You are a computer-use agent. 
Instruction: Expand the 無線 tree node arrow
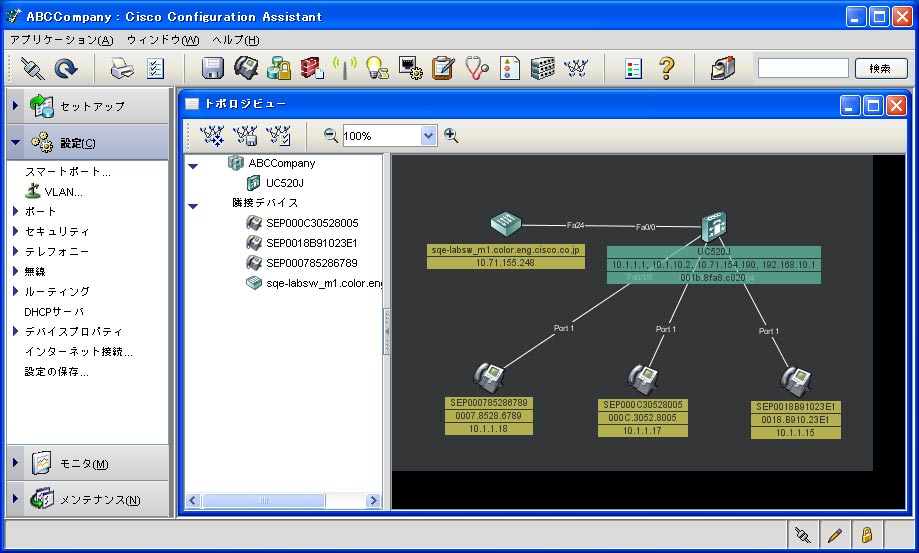tap(16, 271)
